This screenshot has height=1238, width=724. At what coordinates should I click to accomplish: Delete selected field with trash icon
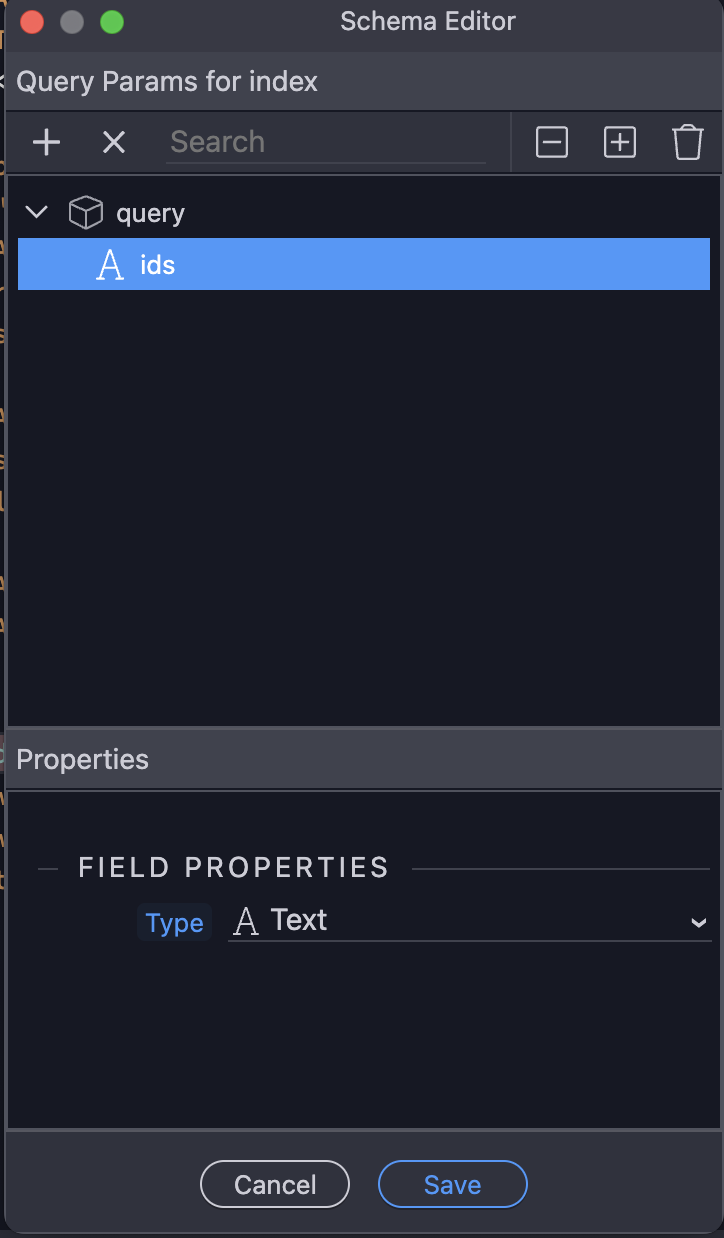(688, 143)
